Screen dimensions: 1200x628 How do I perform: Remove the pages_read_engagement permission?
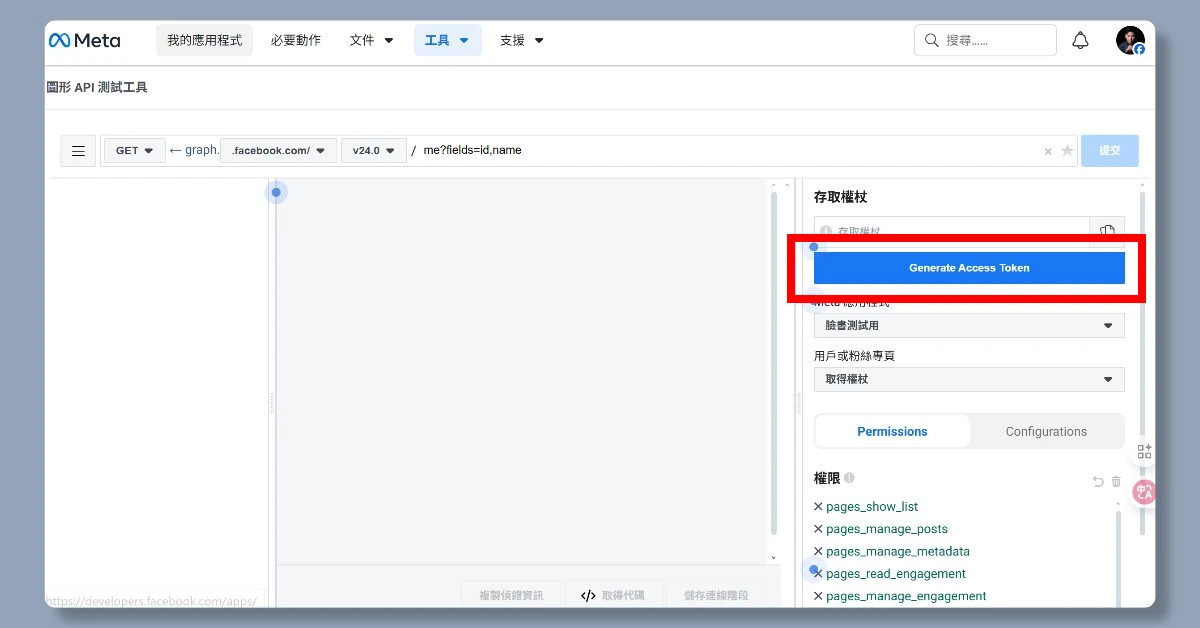point(818,574)
